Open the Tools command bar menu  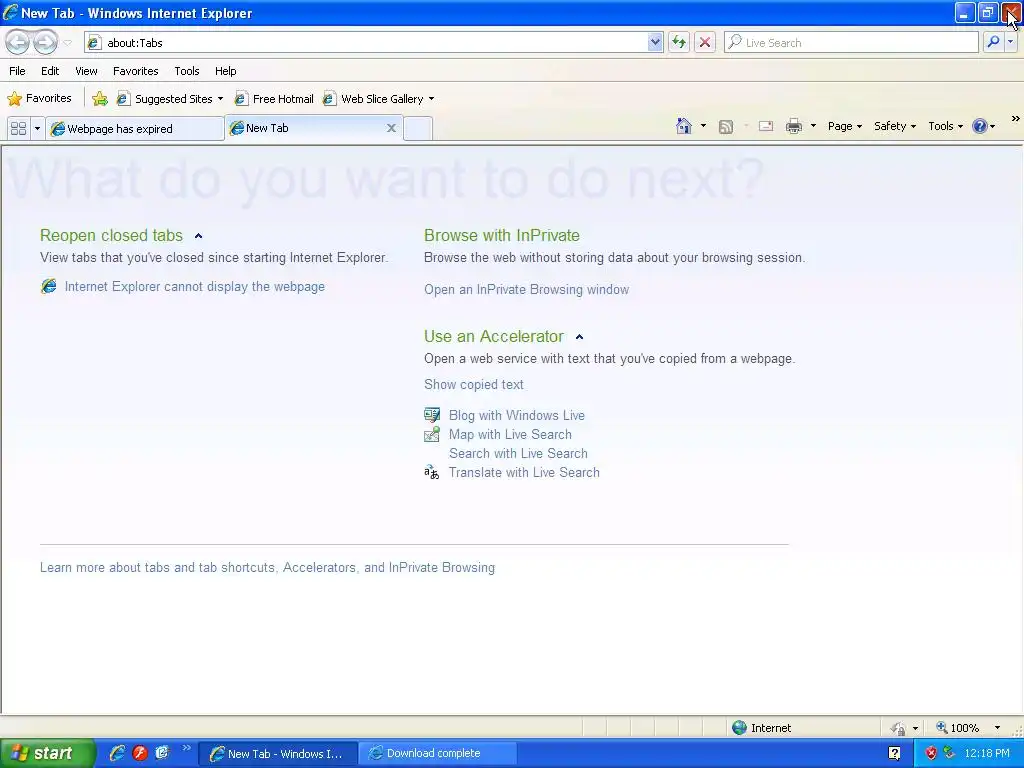coord(945,126)
